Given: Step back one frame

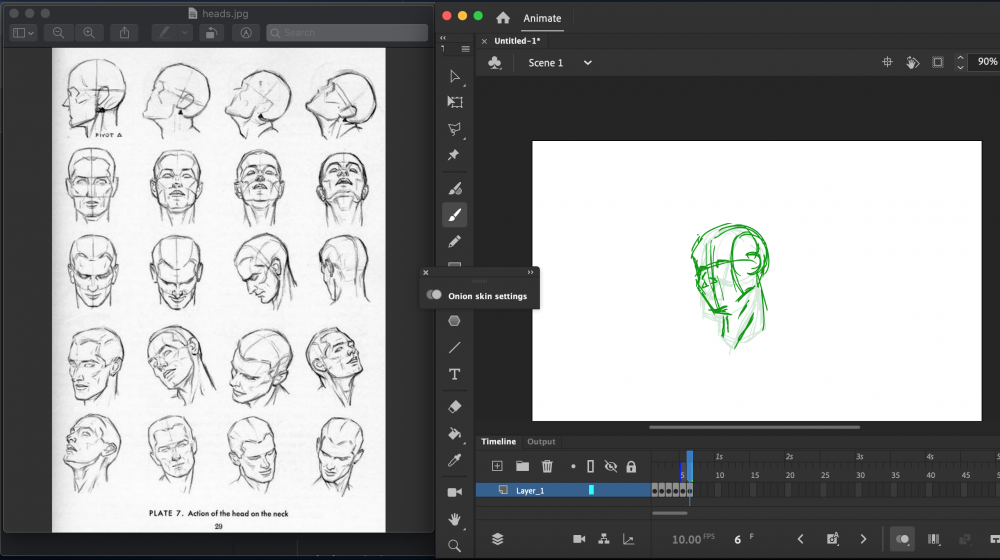Looking at the screenshot, I should [800, 539].
